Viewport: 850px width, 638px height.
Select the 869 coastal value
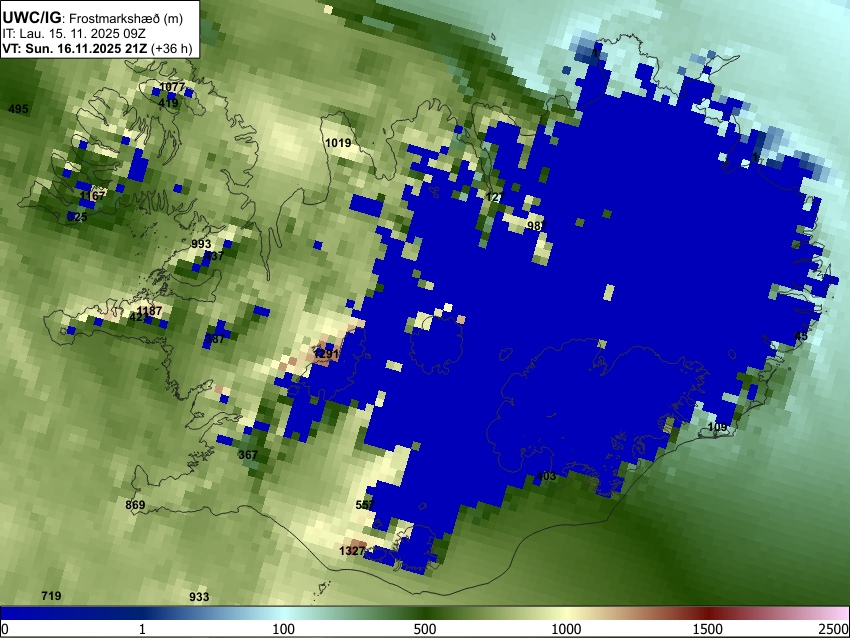point(135,505)
